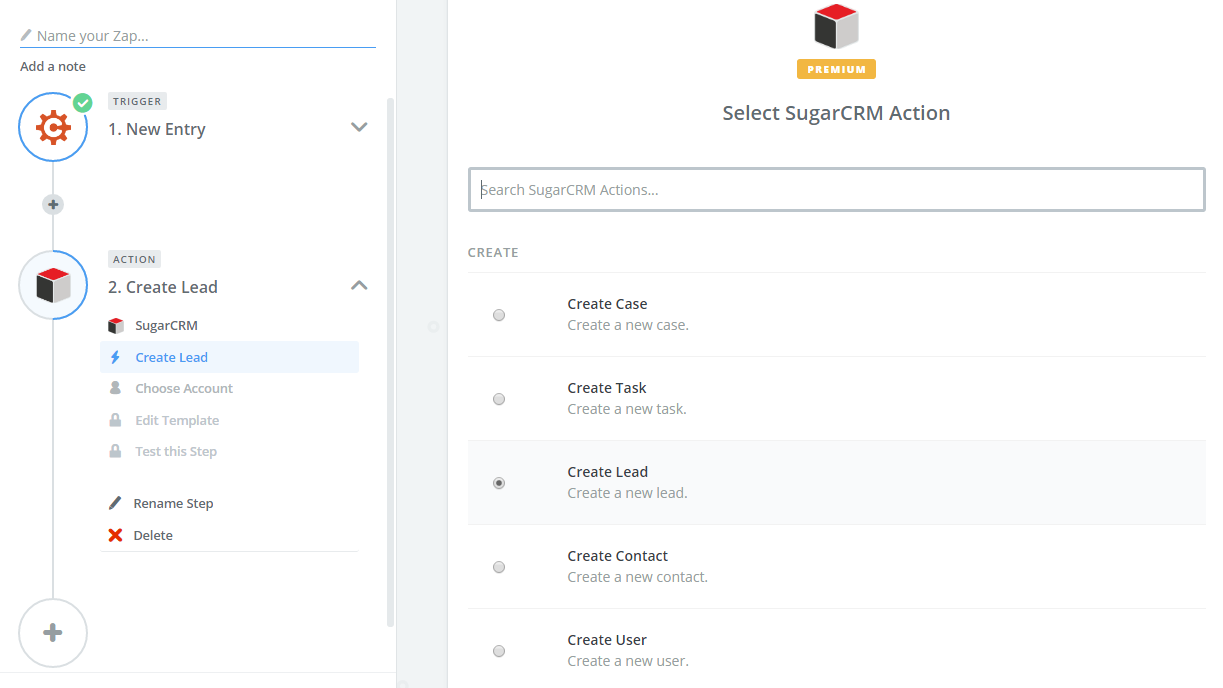Select the Create Task radio button
The image size is (1223, 688).
(x=499, y=398)
